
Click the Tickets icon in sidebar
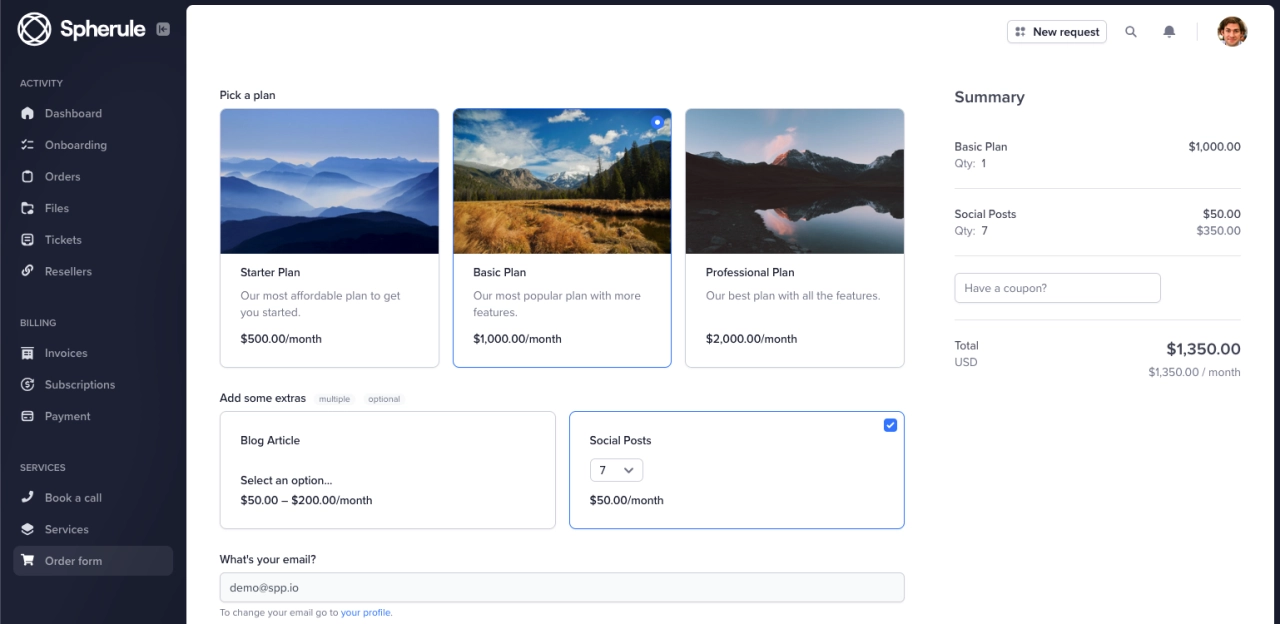coord(27,240)
